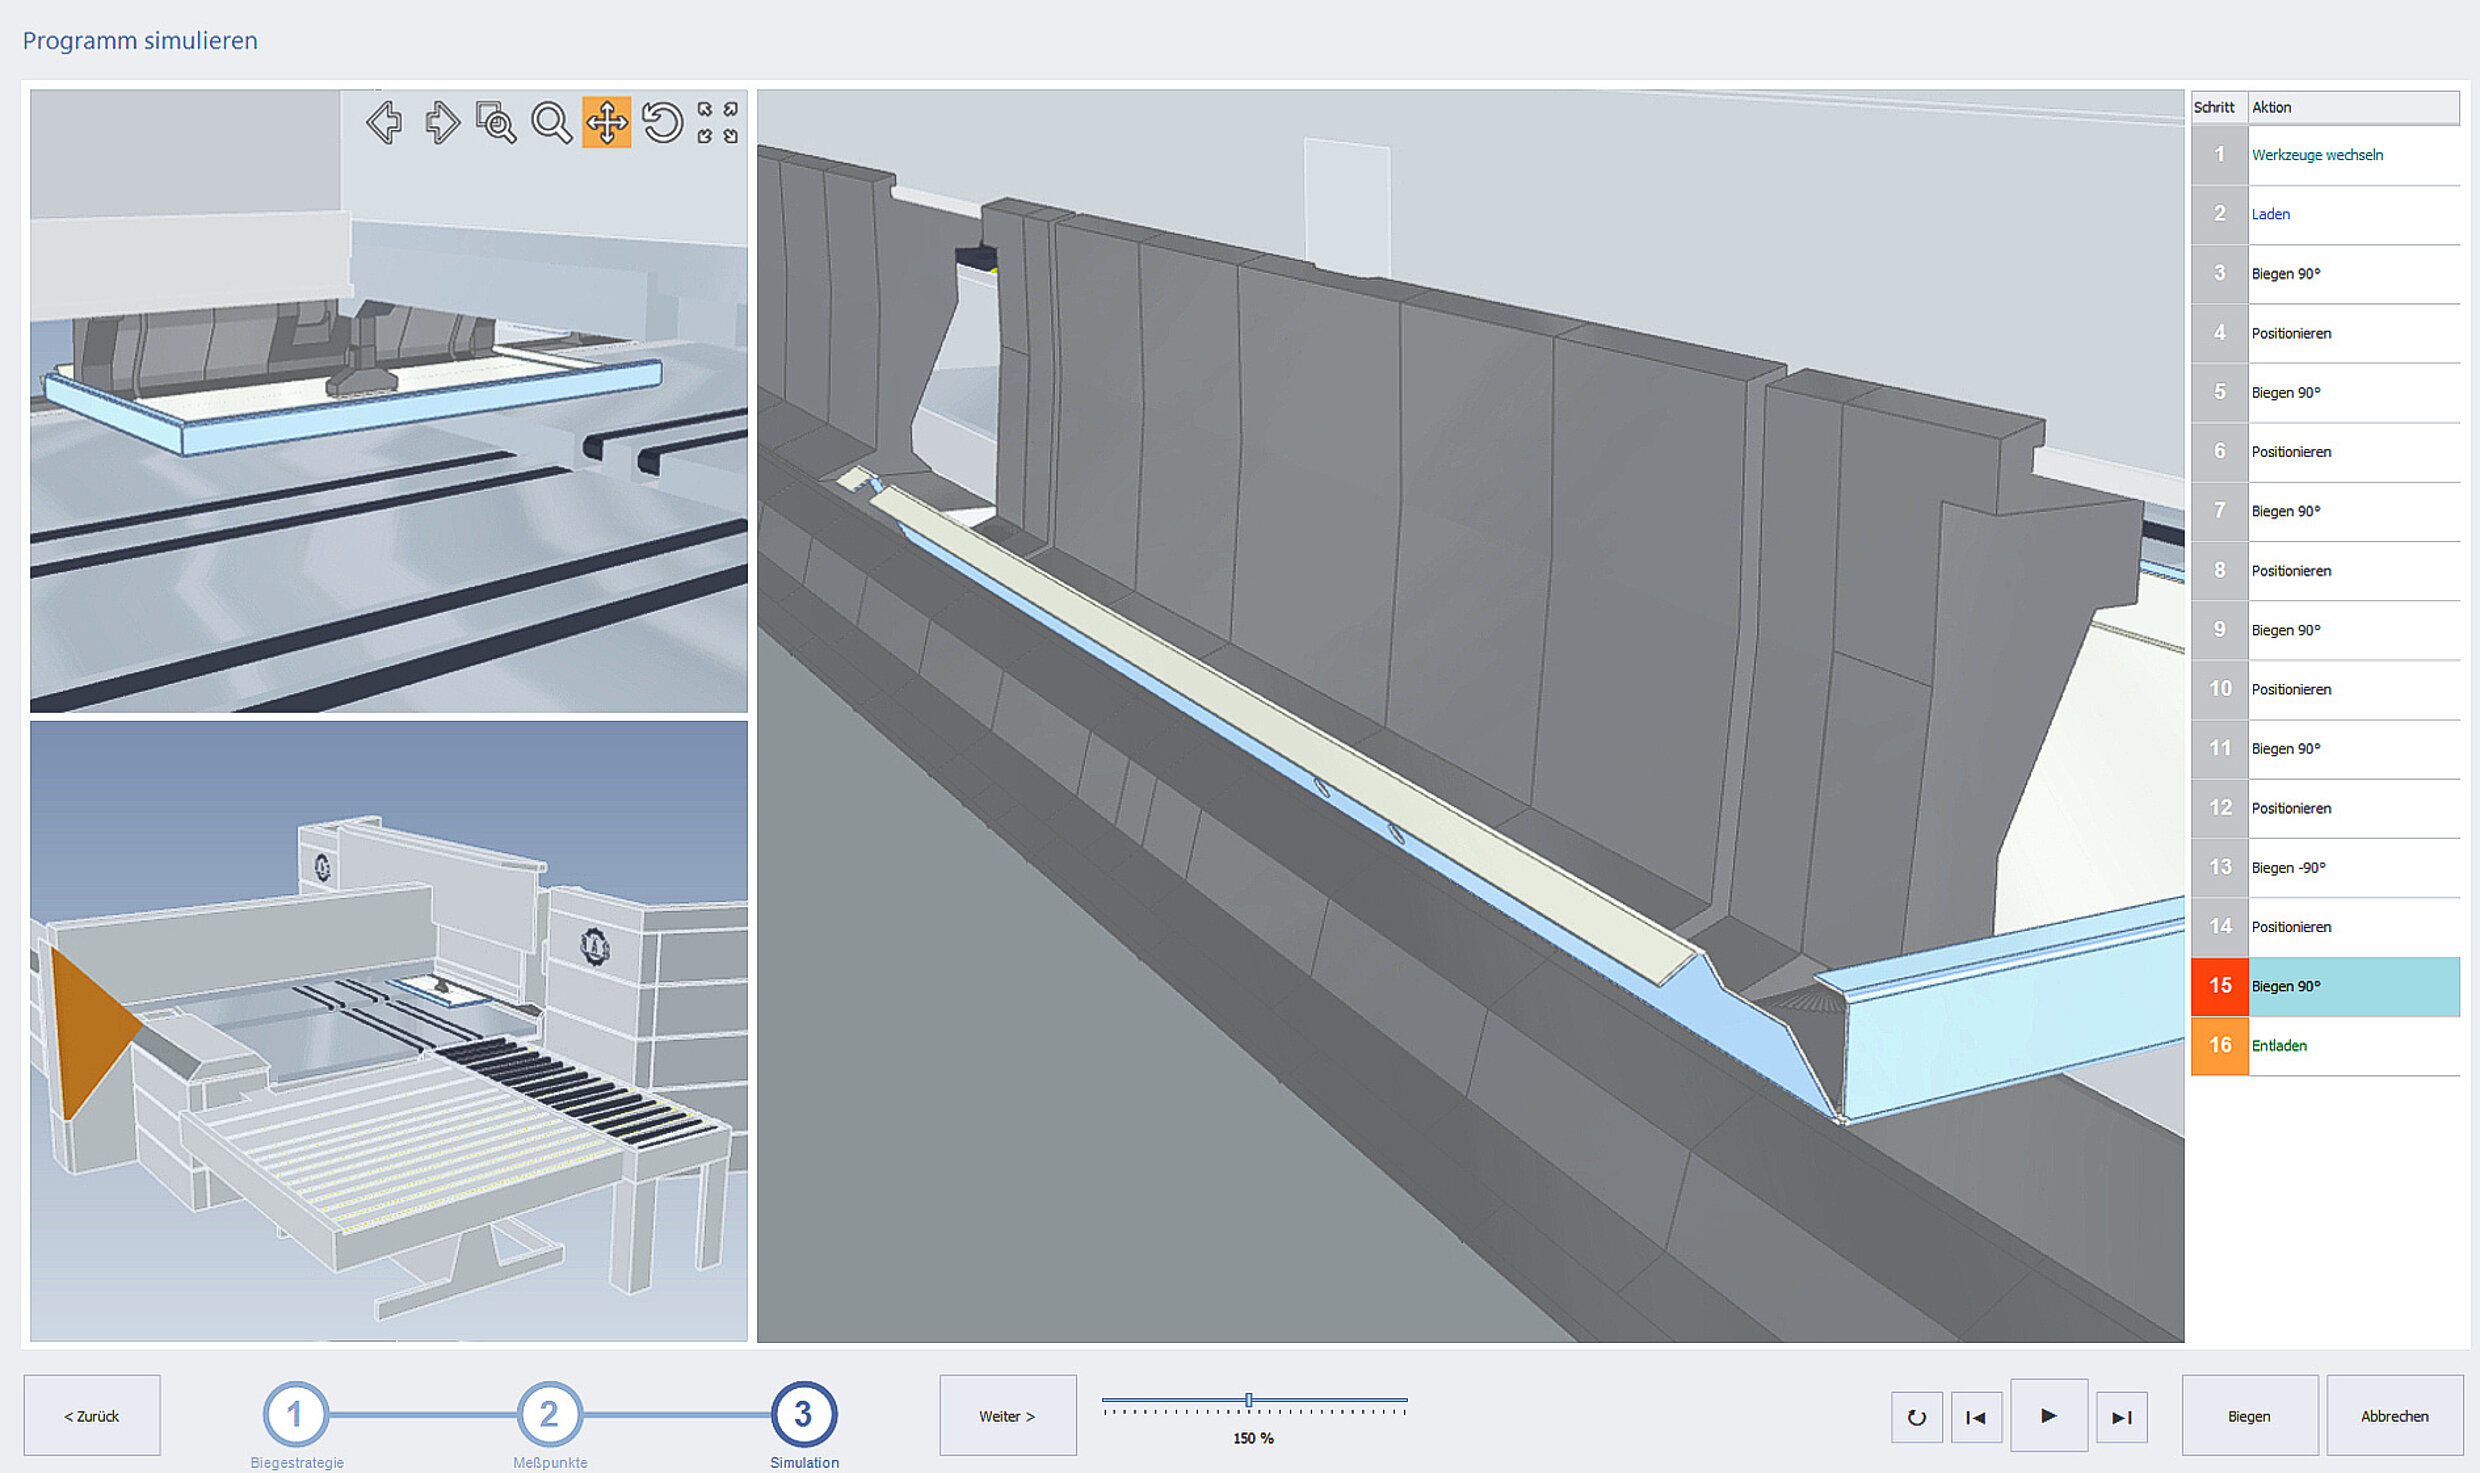Viewport: 2480px width, 1473px height.
Task: Skip to next simulation step
Action: tap(2121, 1417)
